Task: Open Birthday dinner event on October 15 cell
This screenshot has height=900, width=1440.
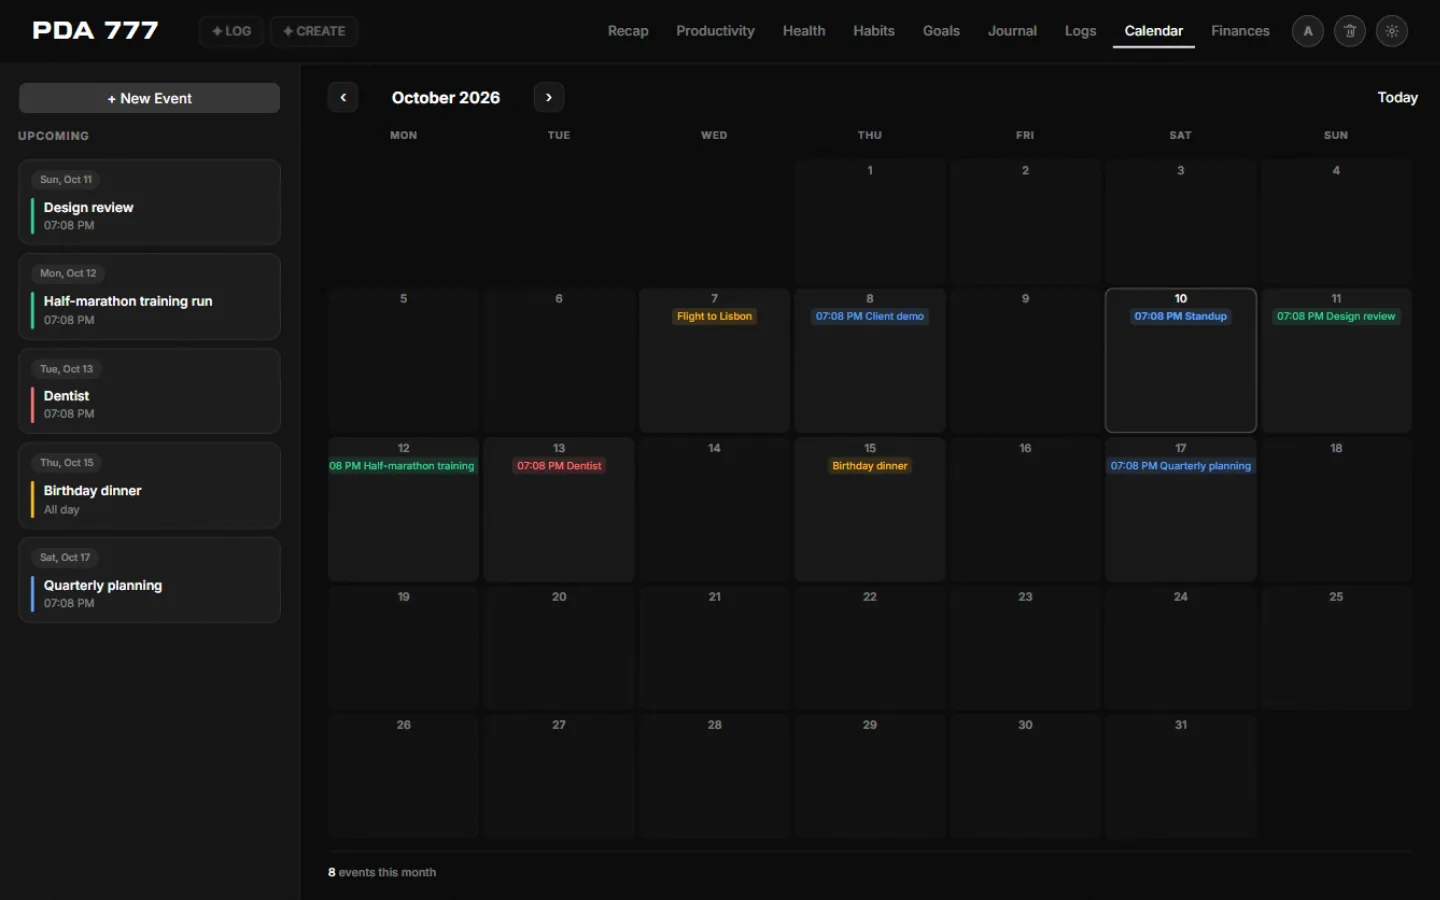Action: click(x=870, y=466)
